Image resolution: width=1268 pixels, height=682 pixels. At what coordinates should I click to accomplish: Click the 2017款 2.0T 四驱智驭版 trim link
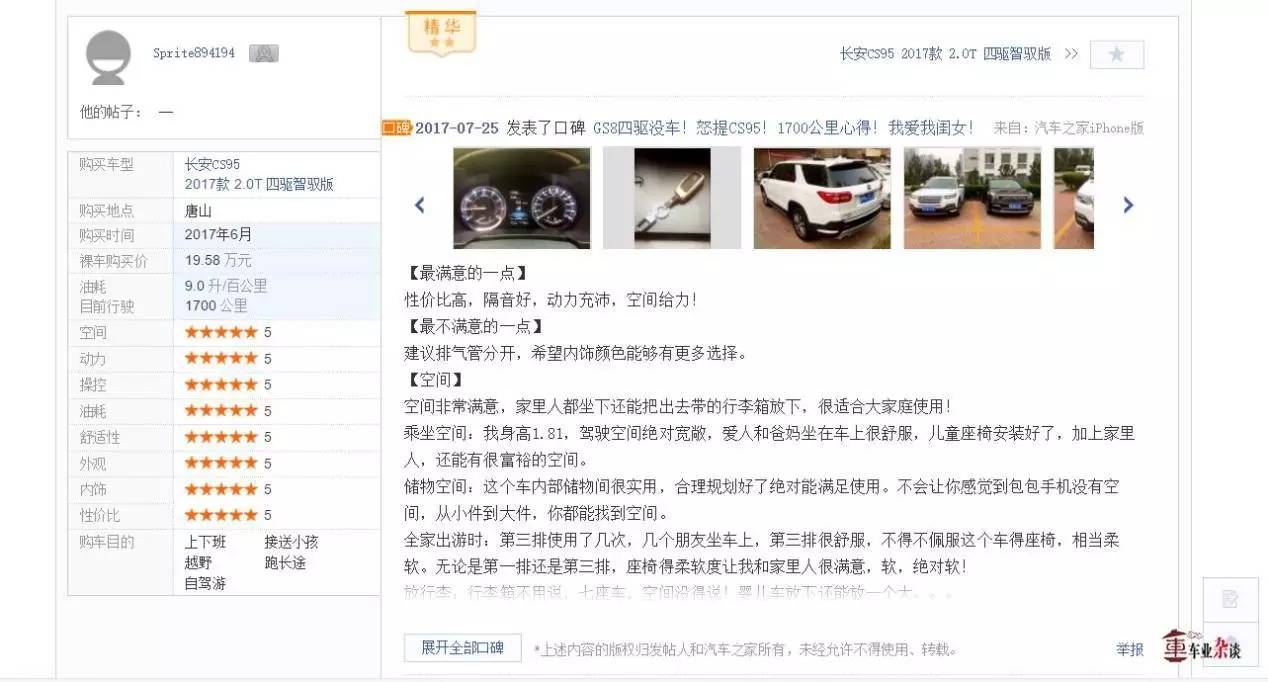pos(259,184)
